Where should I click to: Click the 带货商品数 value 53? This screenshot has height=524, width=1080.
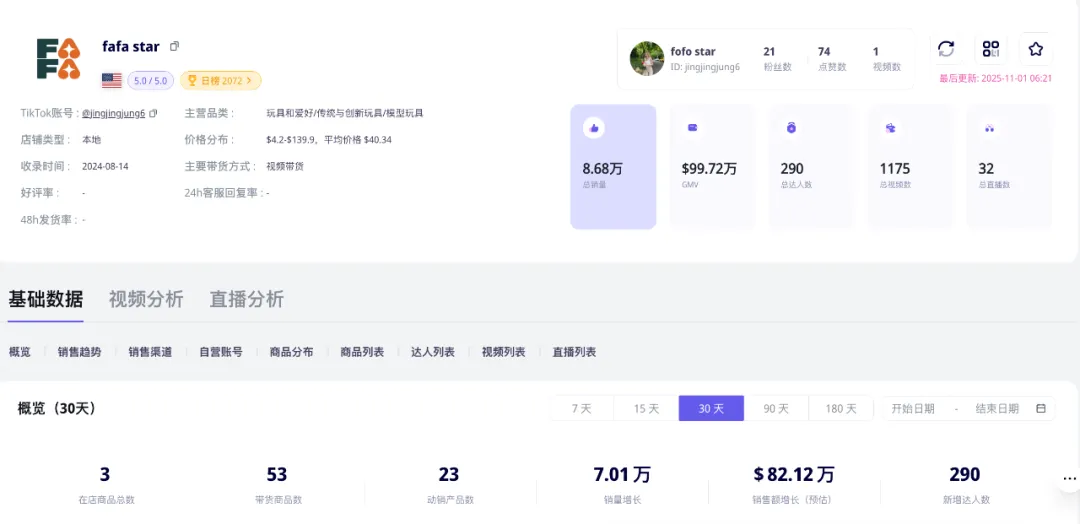click(277, 474)
